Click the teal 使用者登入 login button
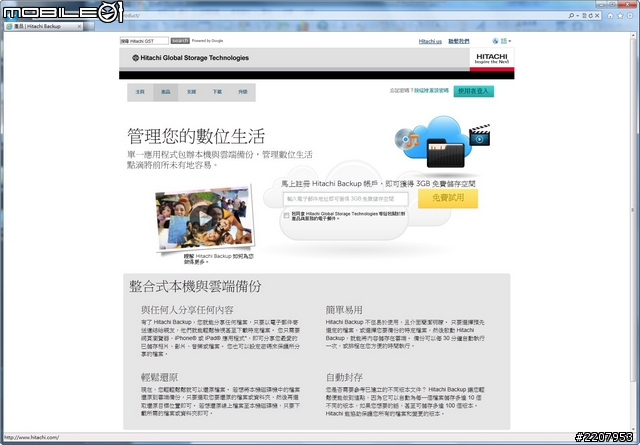The width and height of the screenshot is (640, 445). tap(473, 91)
